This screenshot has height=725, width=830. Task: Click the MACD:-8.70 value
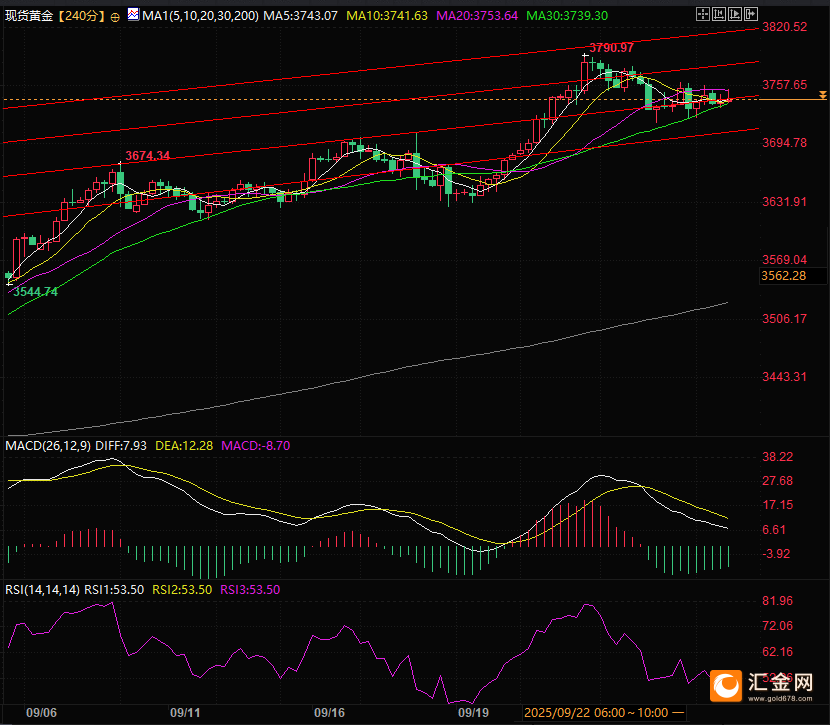click(256, 446)
